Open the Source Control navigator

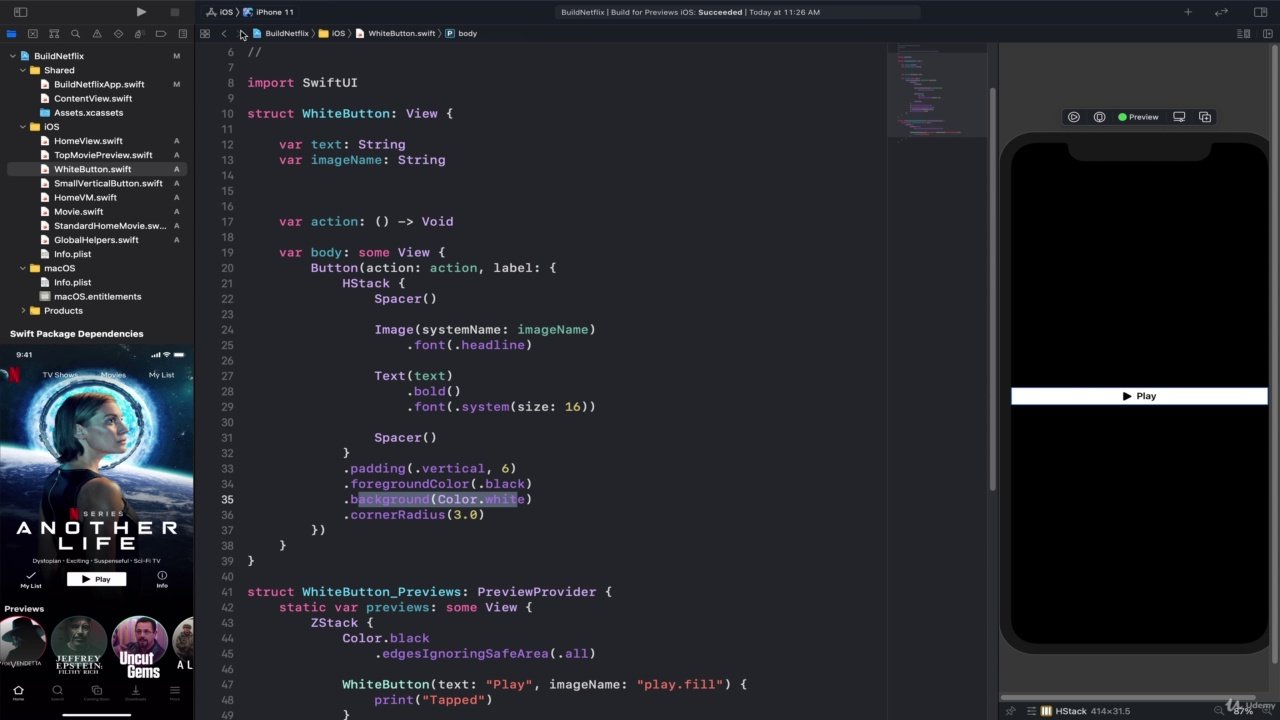(32, 34)
